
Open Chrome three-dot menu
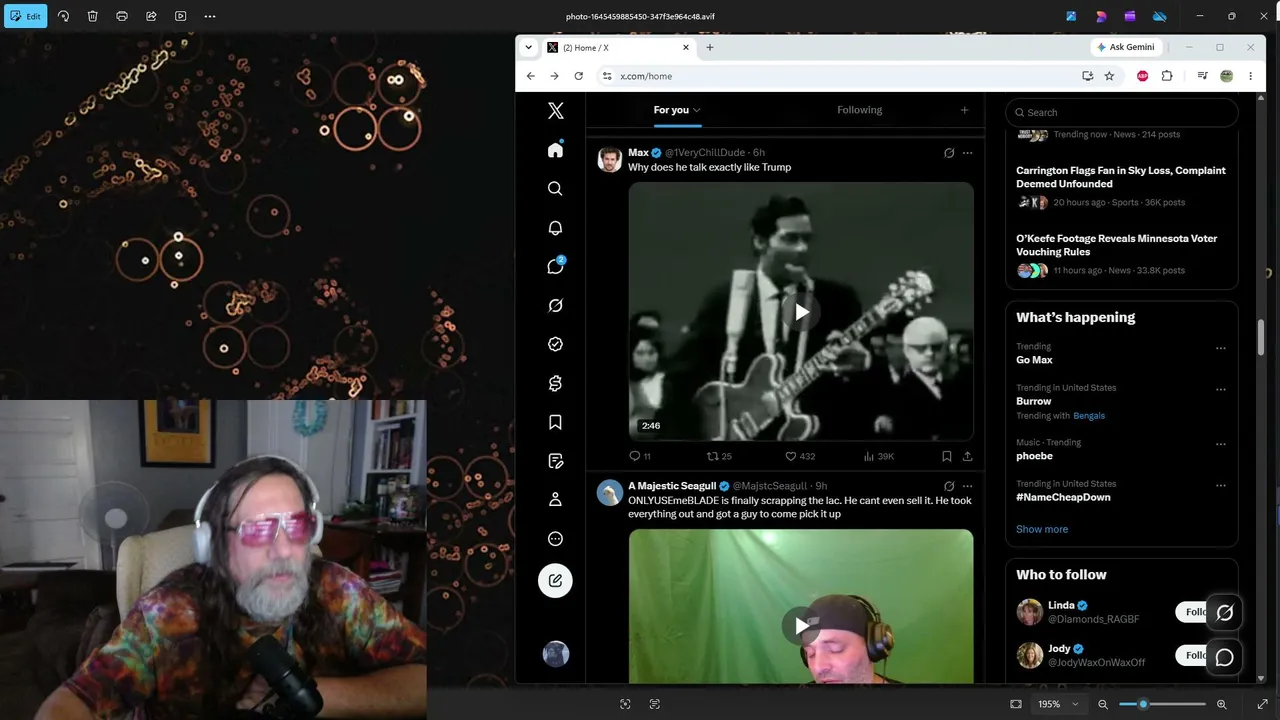[x=1250, y=76]
